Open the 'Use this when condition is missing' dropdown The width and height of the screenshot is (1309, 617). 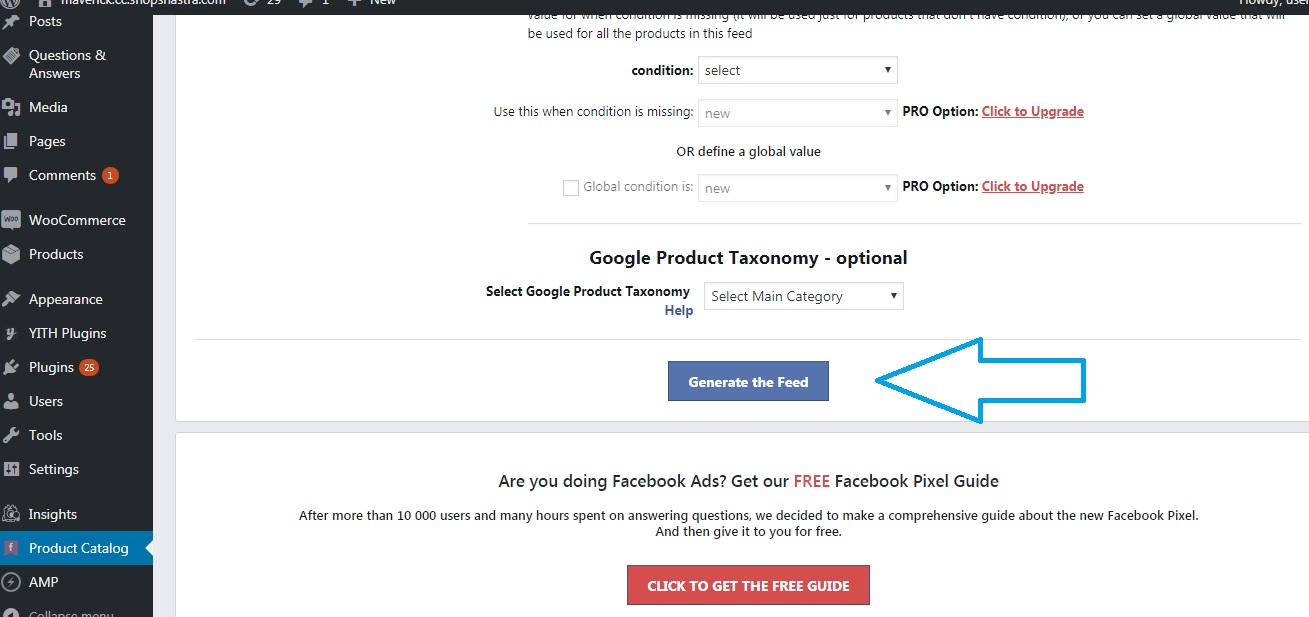797,113
